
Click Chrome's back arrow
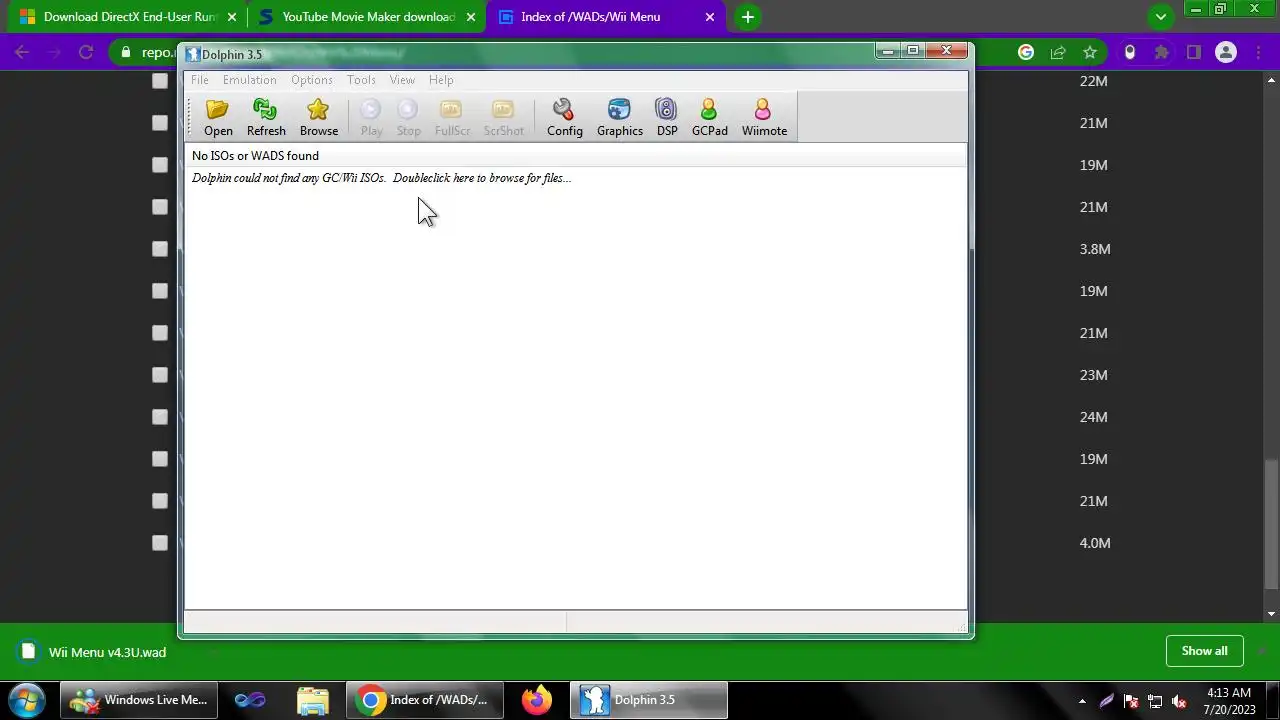click(x=22, y=52)
